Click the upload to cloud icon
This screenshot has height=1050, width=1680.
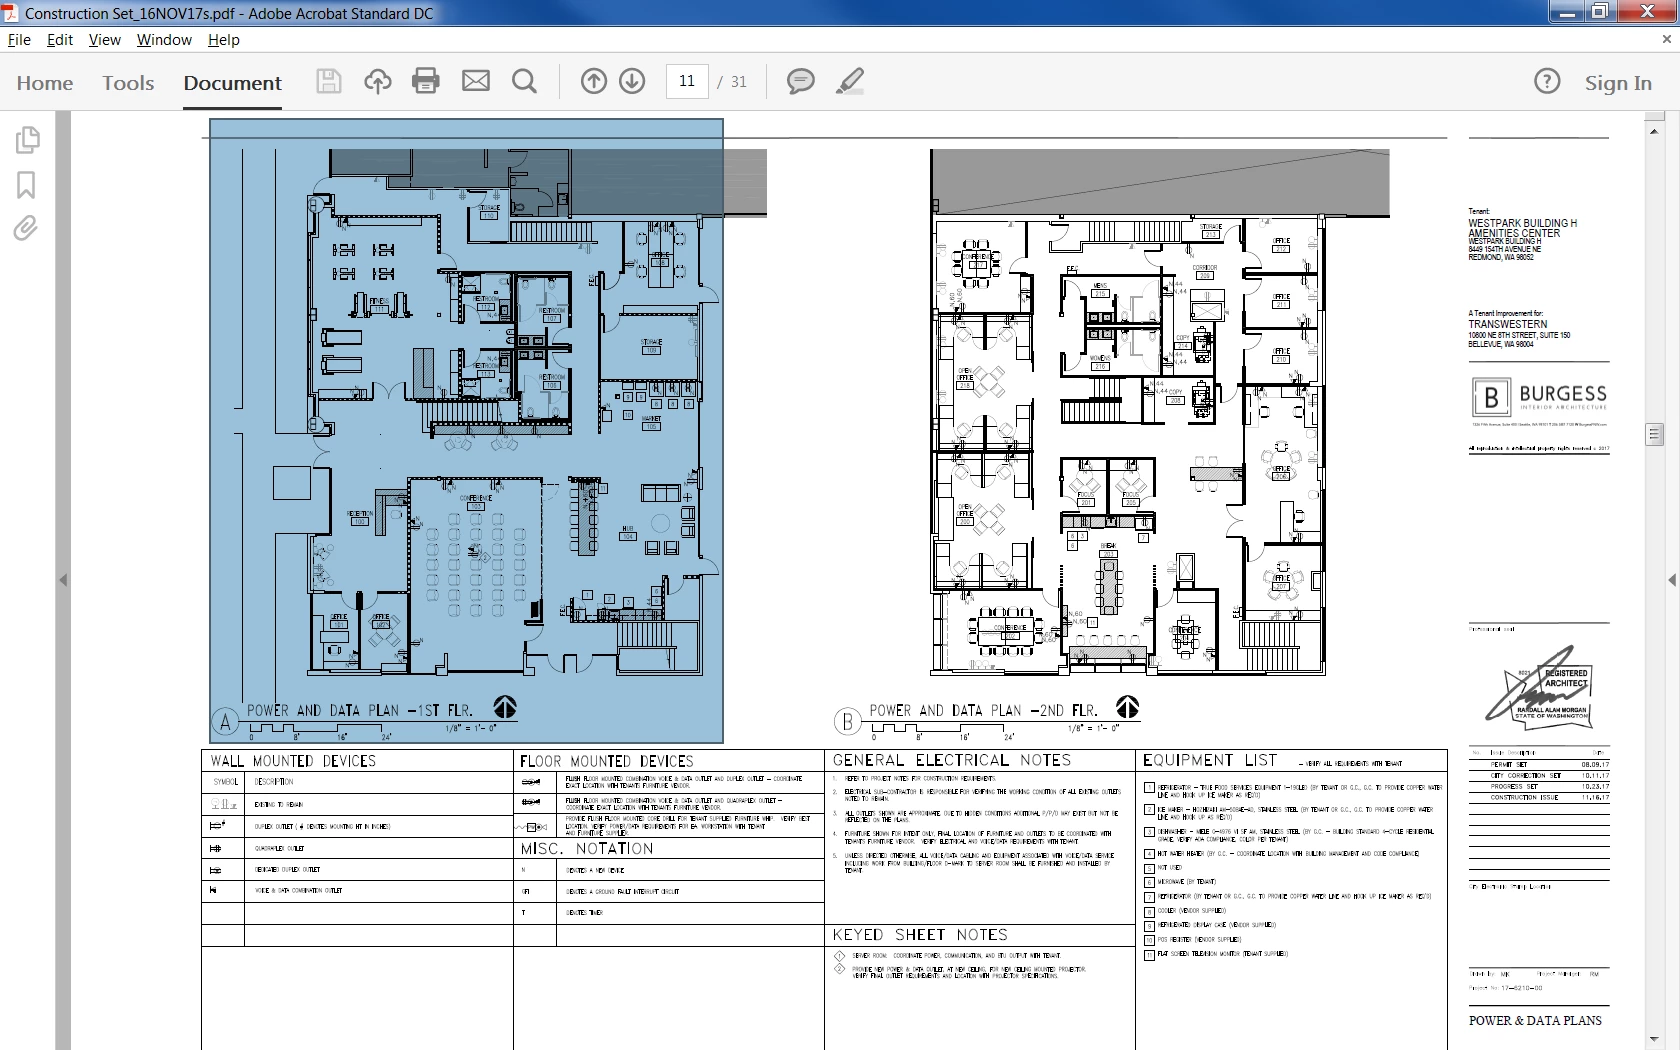click(x=377, y=82)
